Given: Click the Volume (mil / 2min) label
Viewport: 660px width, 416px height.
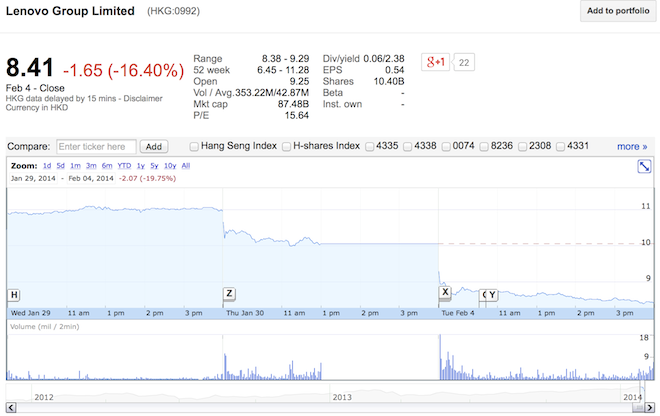Looking at the screenshot, I should (45, 327).
